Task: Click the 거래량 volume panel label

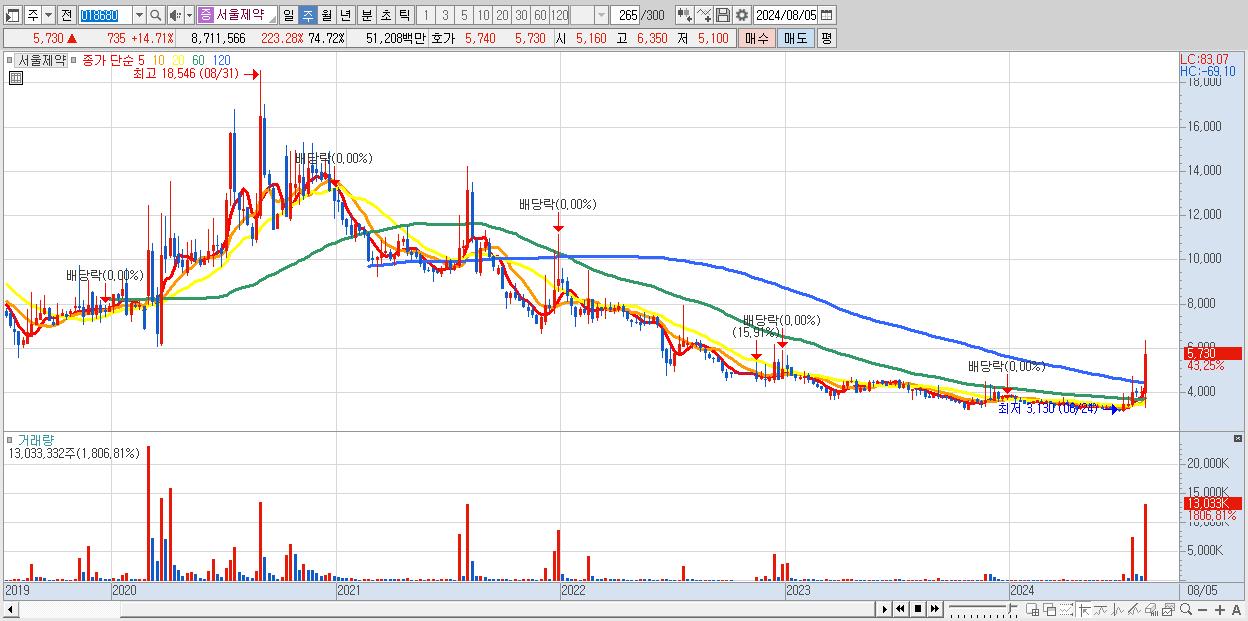Action: pyautogui.click(x=36, y=440)
